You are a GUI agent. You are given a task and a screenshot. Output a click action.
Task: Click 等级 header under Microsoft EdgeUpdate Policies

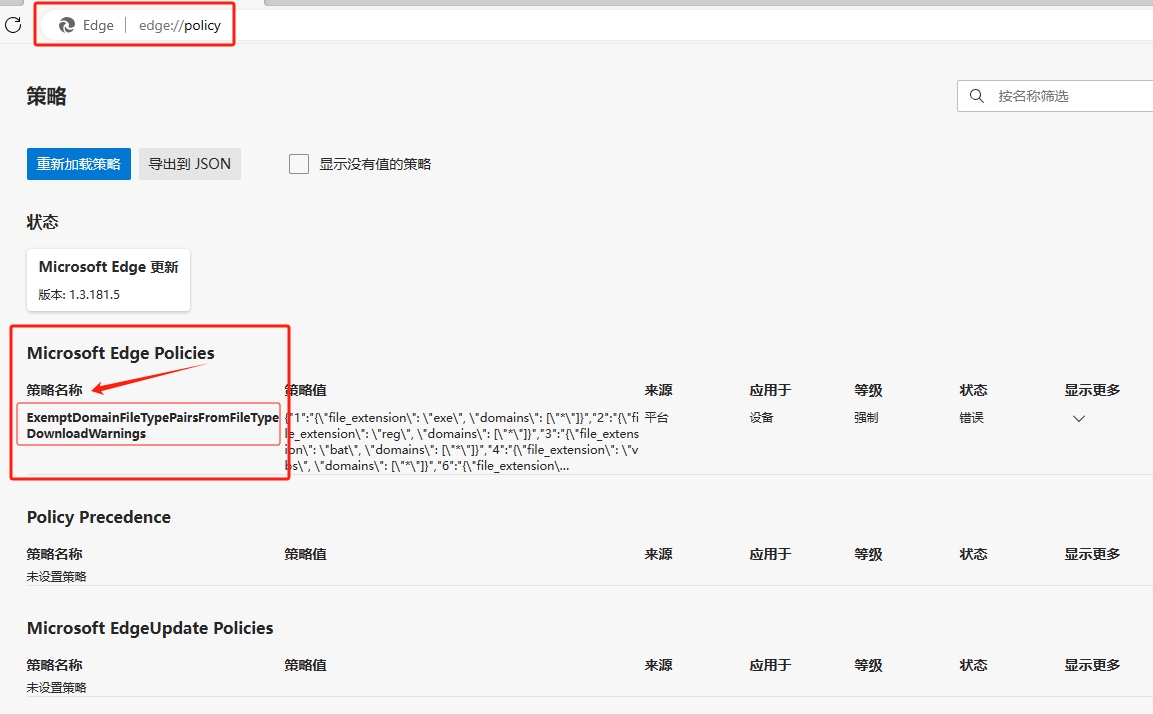[x=868, y=665]
